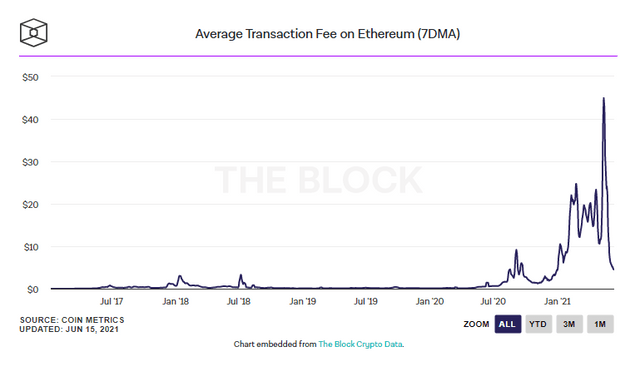Click the SOURCE: COIN METRICS text
This screenshot has height=366, width=640.
[x=72, y=320]
